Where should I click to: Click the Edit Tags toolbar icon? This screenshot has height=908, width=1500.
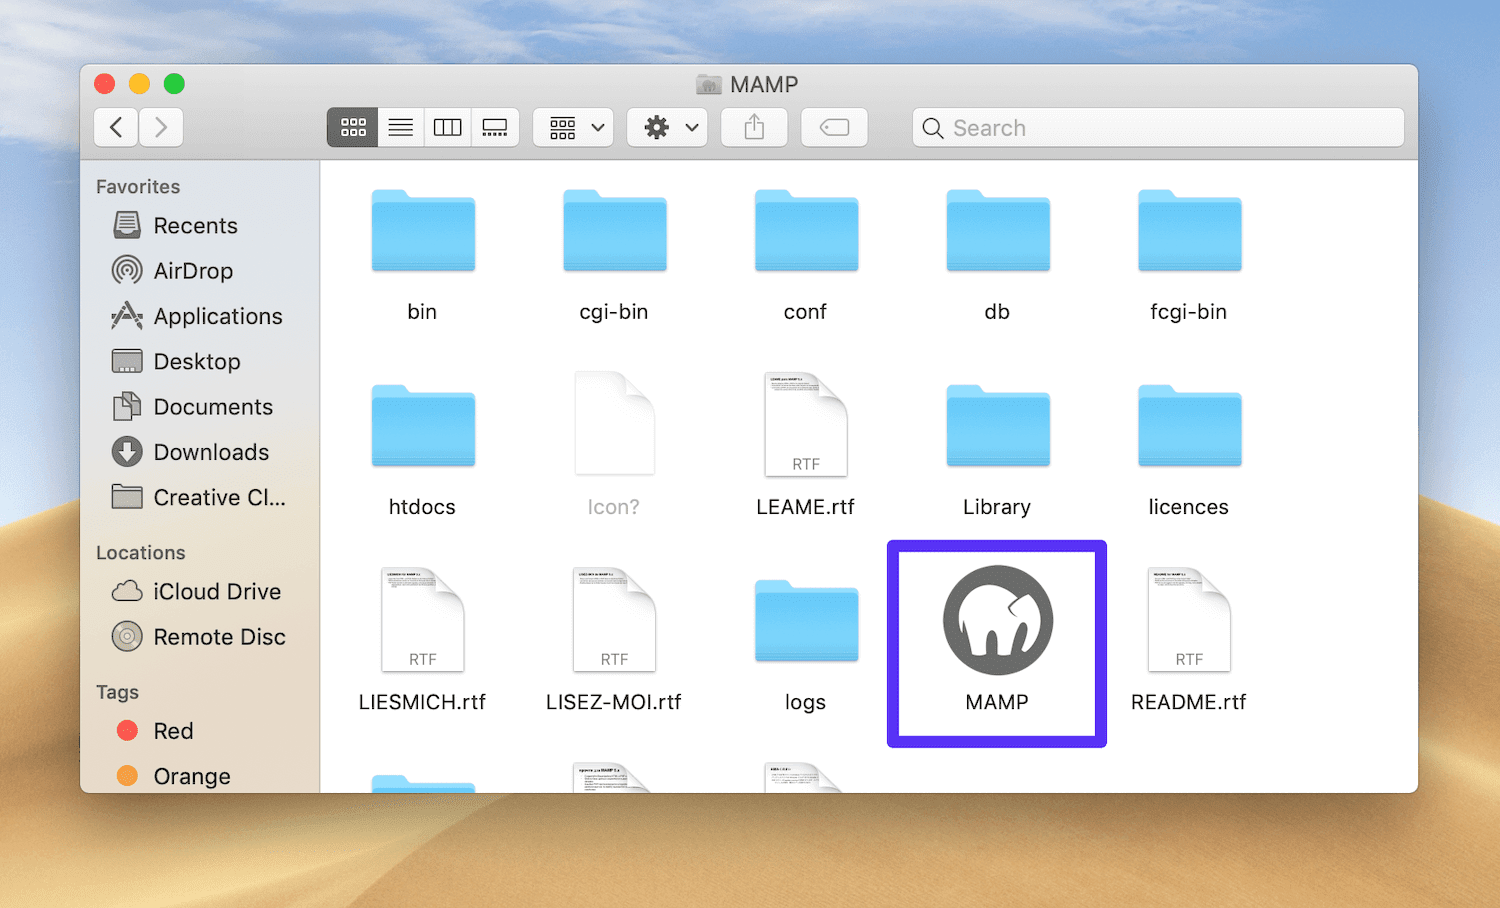click(x=833, y=127)
